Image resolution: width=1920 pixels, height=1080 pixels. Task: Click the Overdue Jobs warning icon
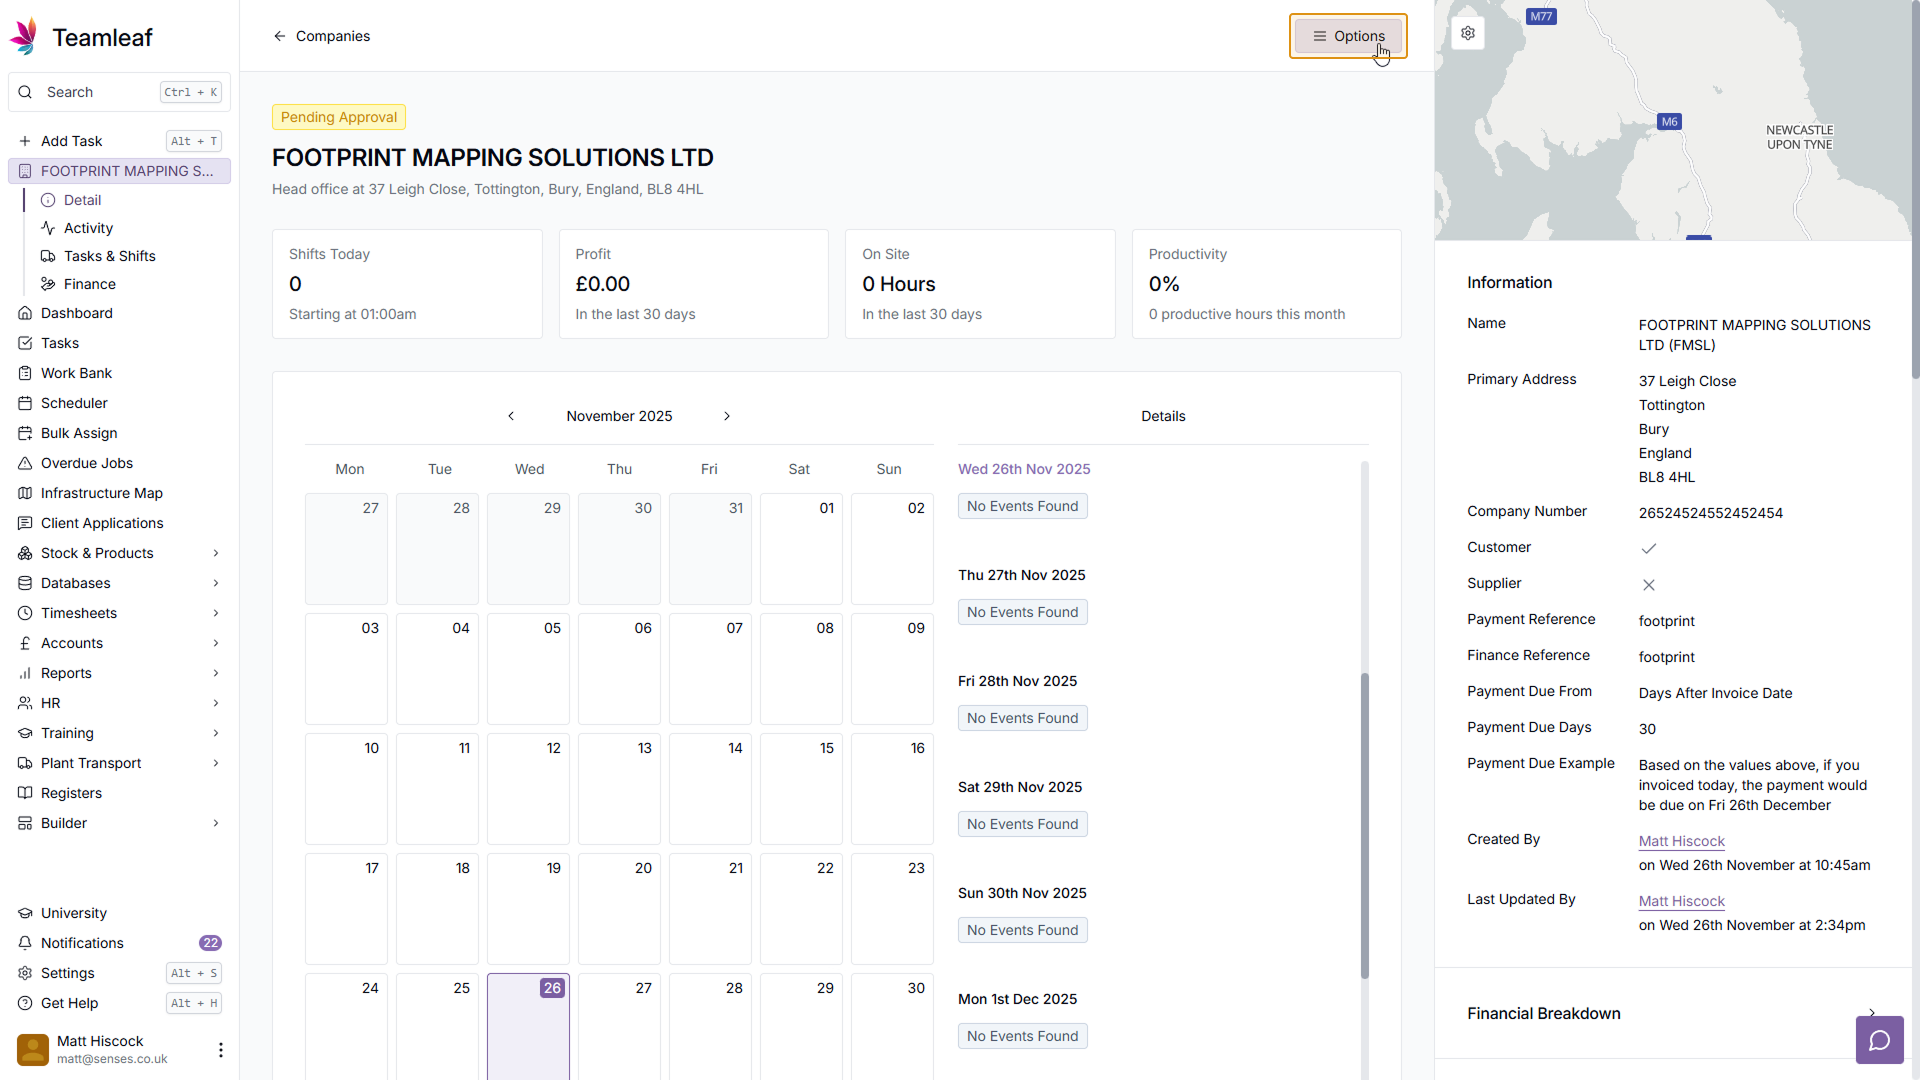[26, 463]
